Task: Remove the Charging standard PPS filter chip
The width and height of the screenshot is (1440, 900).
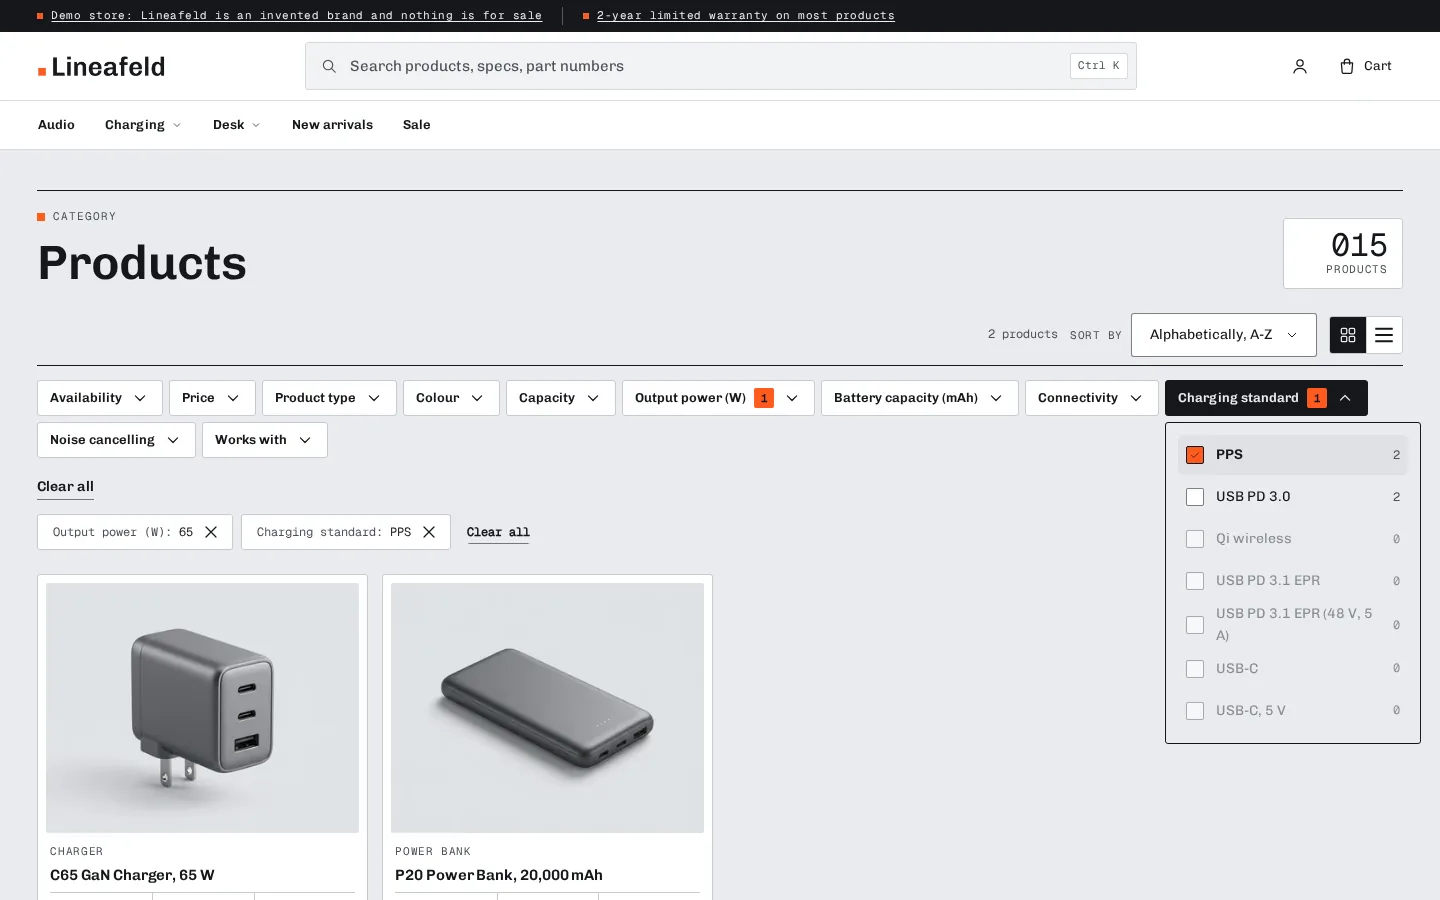Action: (429, 532)
